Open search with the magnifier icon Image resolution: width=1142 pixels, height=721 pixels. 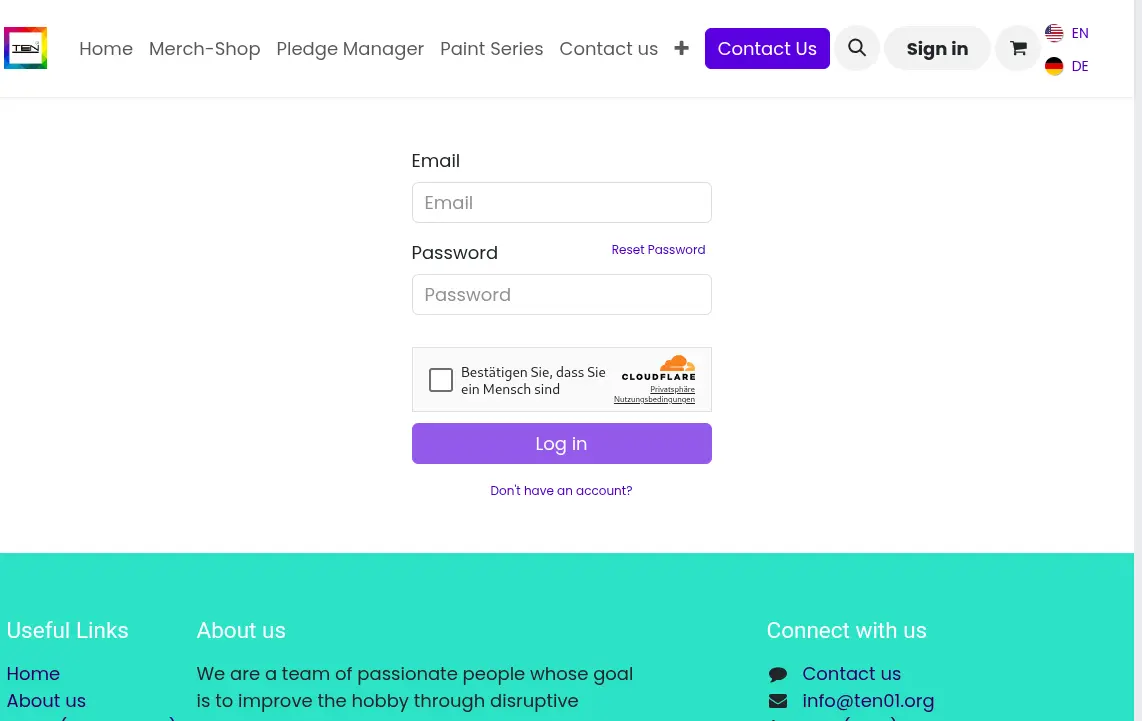click(x=856, y=48)
